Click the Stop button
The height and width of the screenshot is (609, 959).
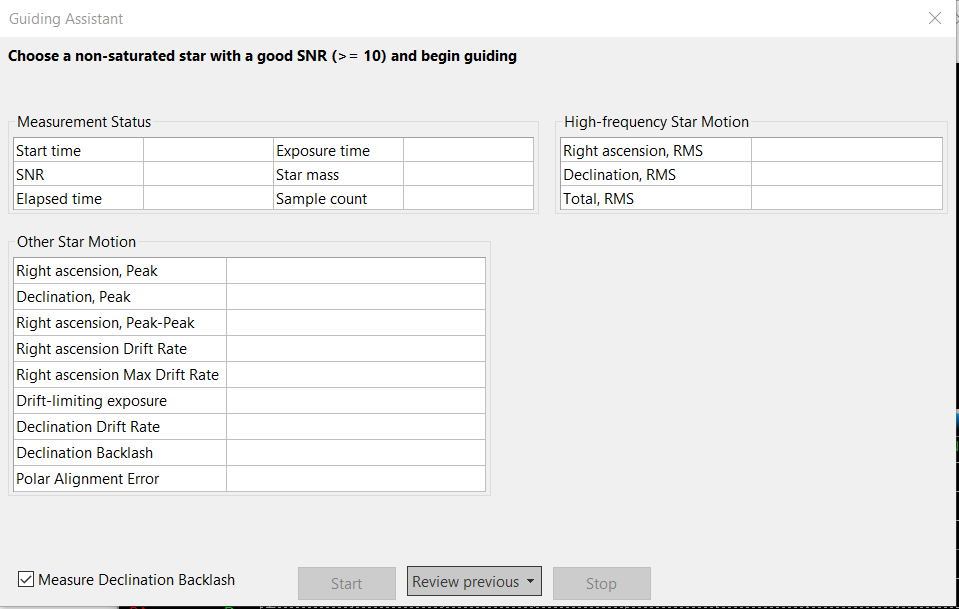click(601, 583)
